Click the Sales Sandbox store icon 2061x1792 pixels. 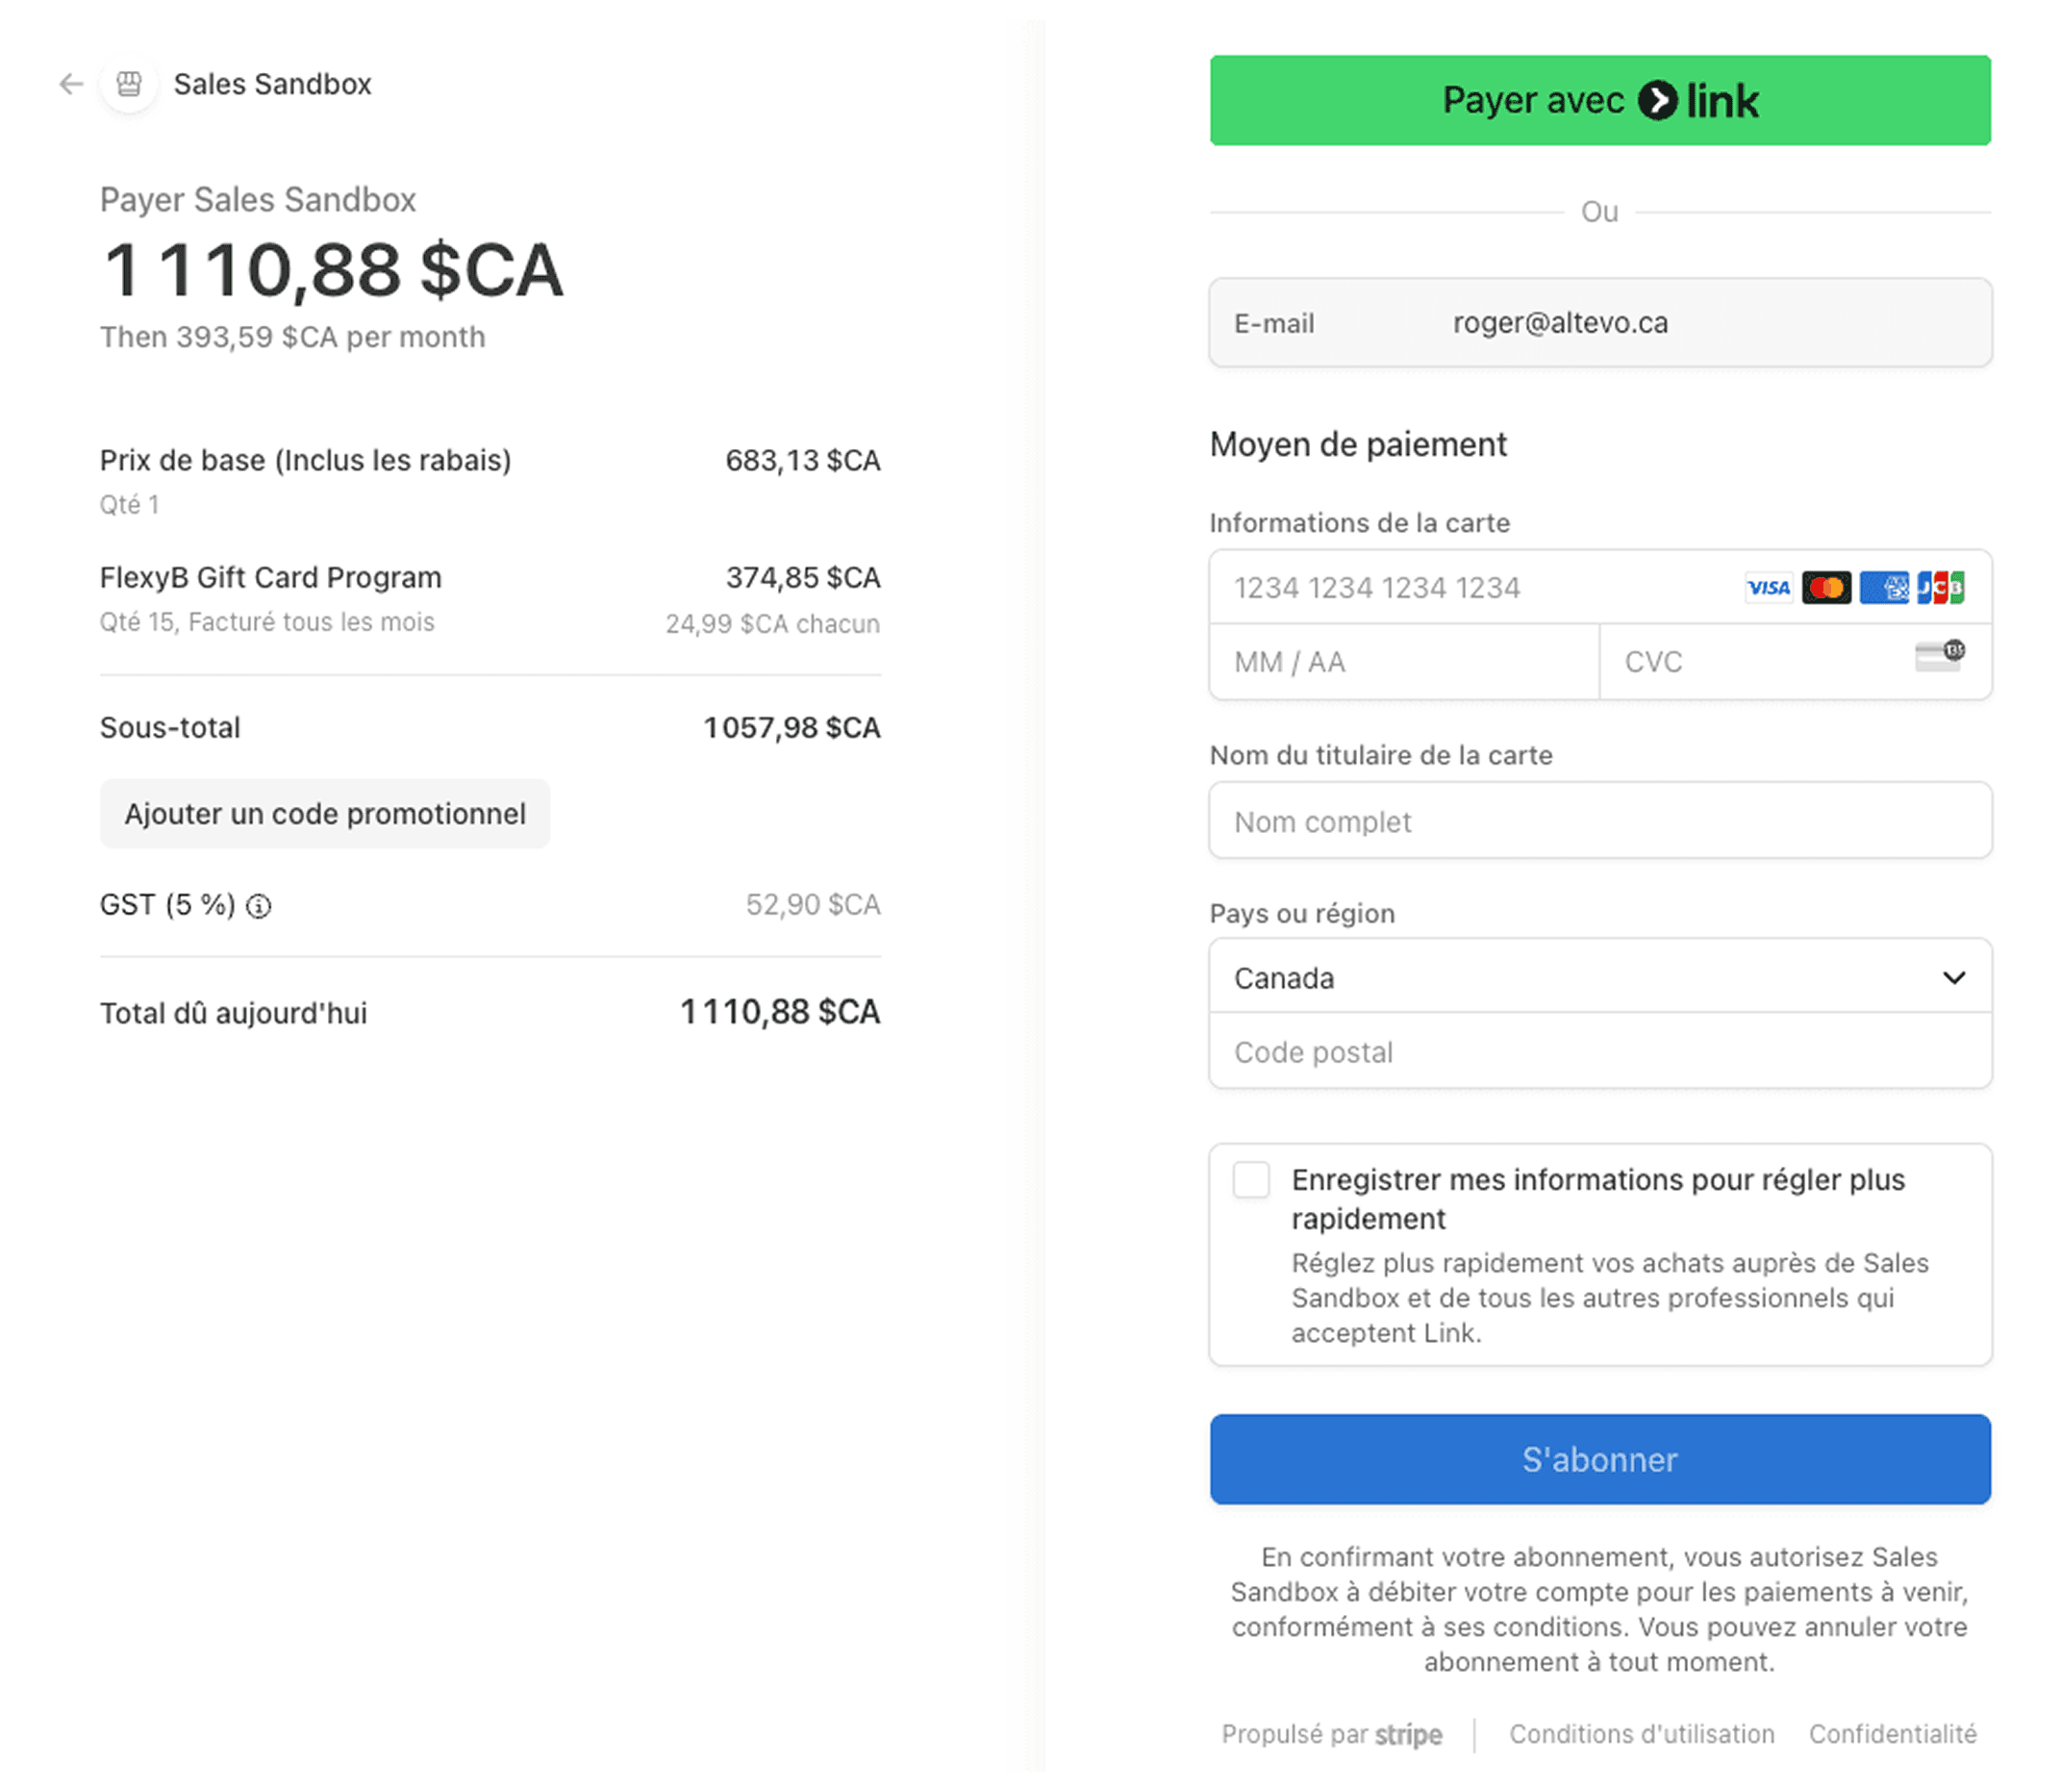coord(129,84)
